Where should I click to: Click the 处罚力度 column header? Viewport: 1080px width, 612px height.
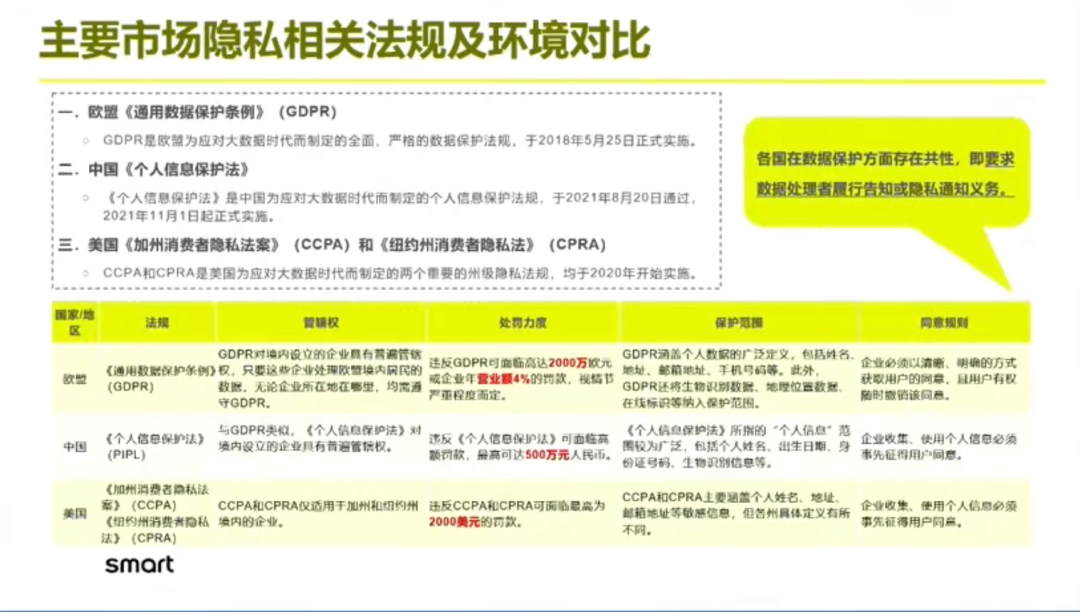522,323
